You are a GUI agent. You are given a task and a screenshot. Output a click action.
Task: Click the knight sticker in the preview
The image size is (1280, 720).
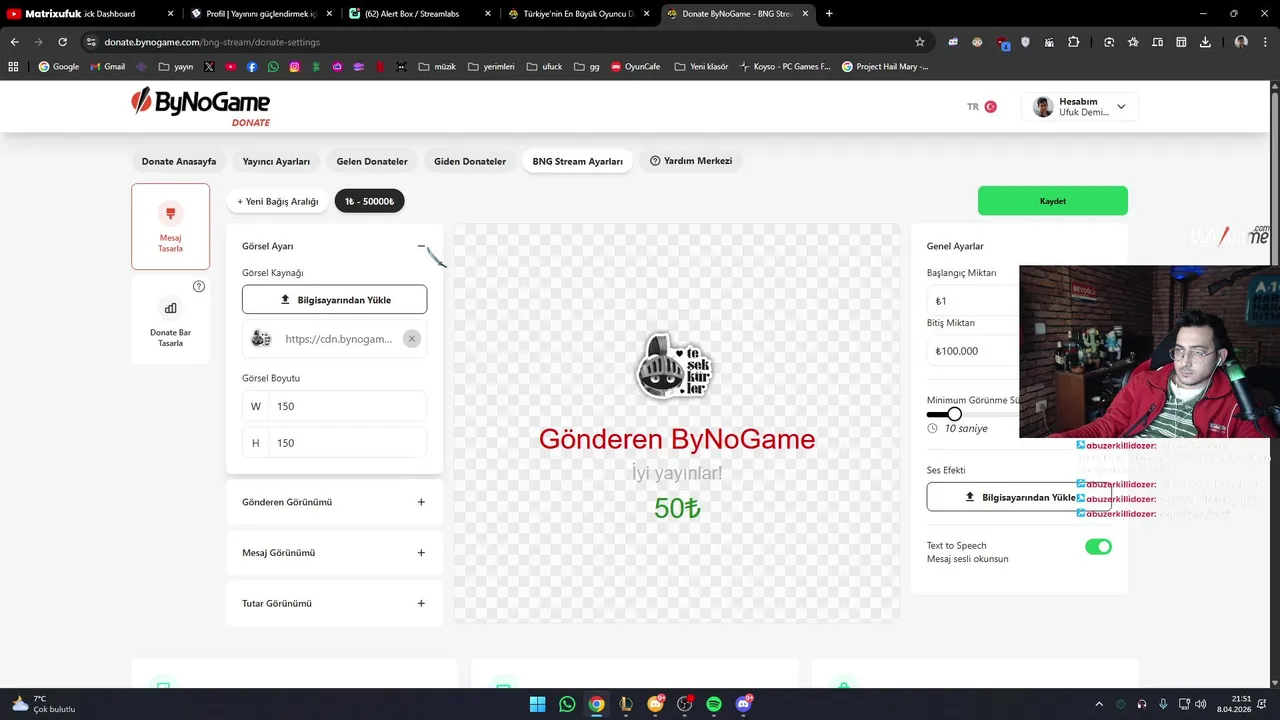click(676, 366)
